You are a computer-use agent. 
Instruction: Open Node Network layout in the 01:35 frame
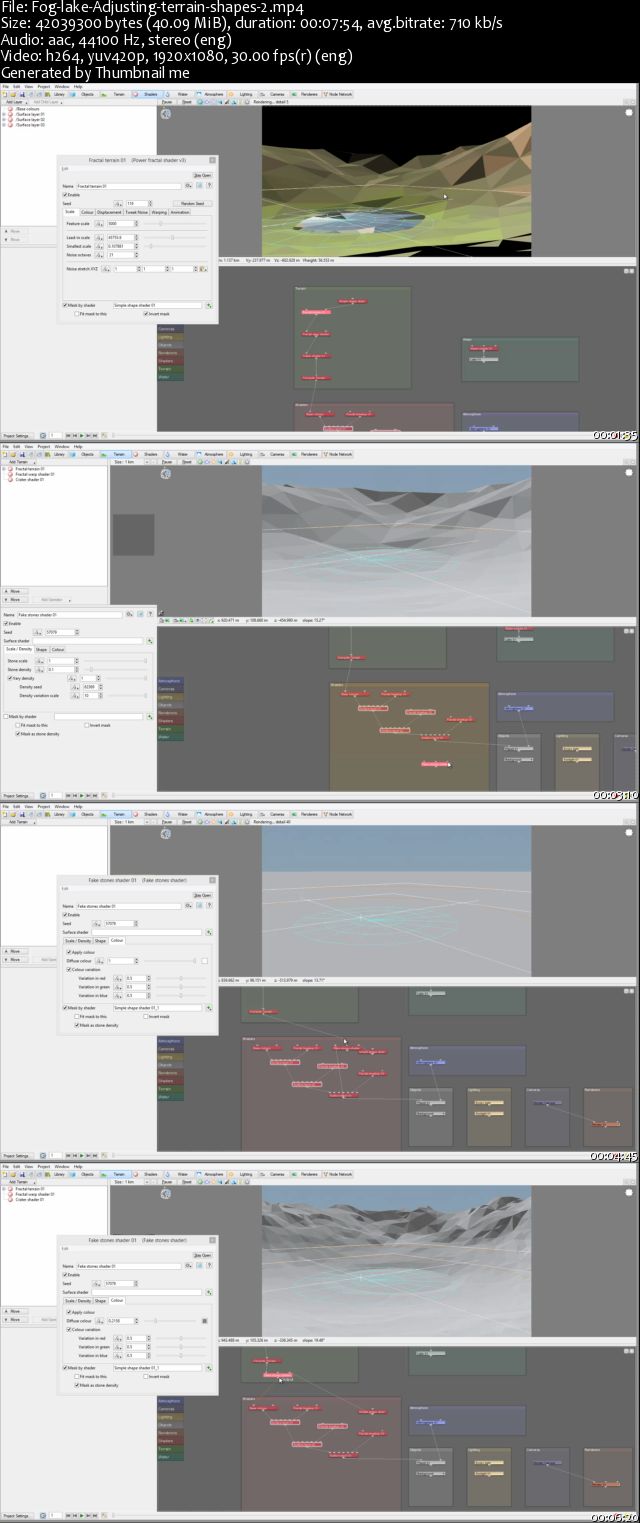point(337,94)
